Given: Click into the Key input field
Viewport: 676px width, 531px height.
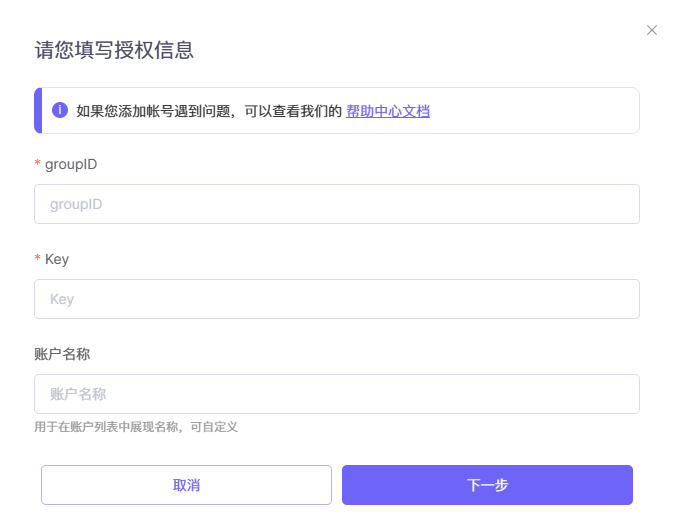Looking at the screenshot, I should click(x=337, y=299).
